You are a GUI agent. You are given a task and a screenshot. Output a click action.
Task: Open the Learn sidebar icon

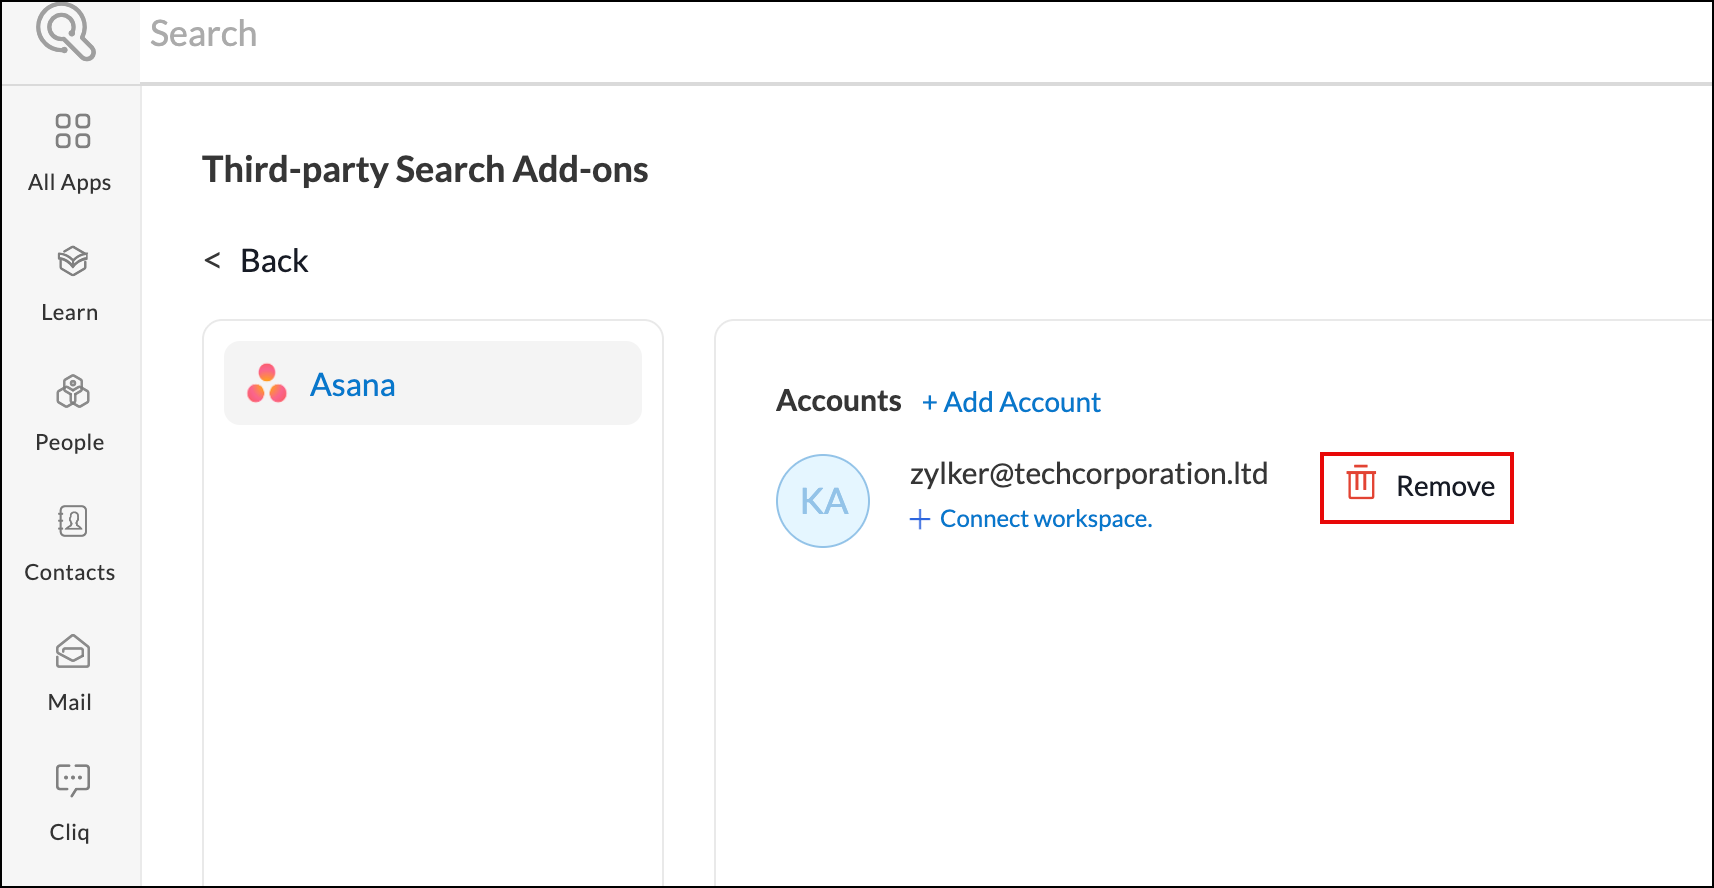72,262
